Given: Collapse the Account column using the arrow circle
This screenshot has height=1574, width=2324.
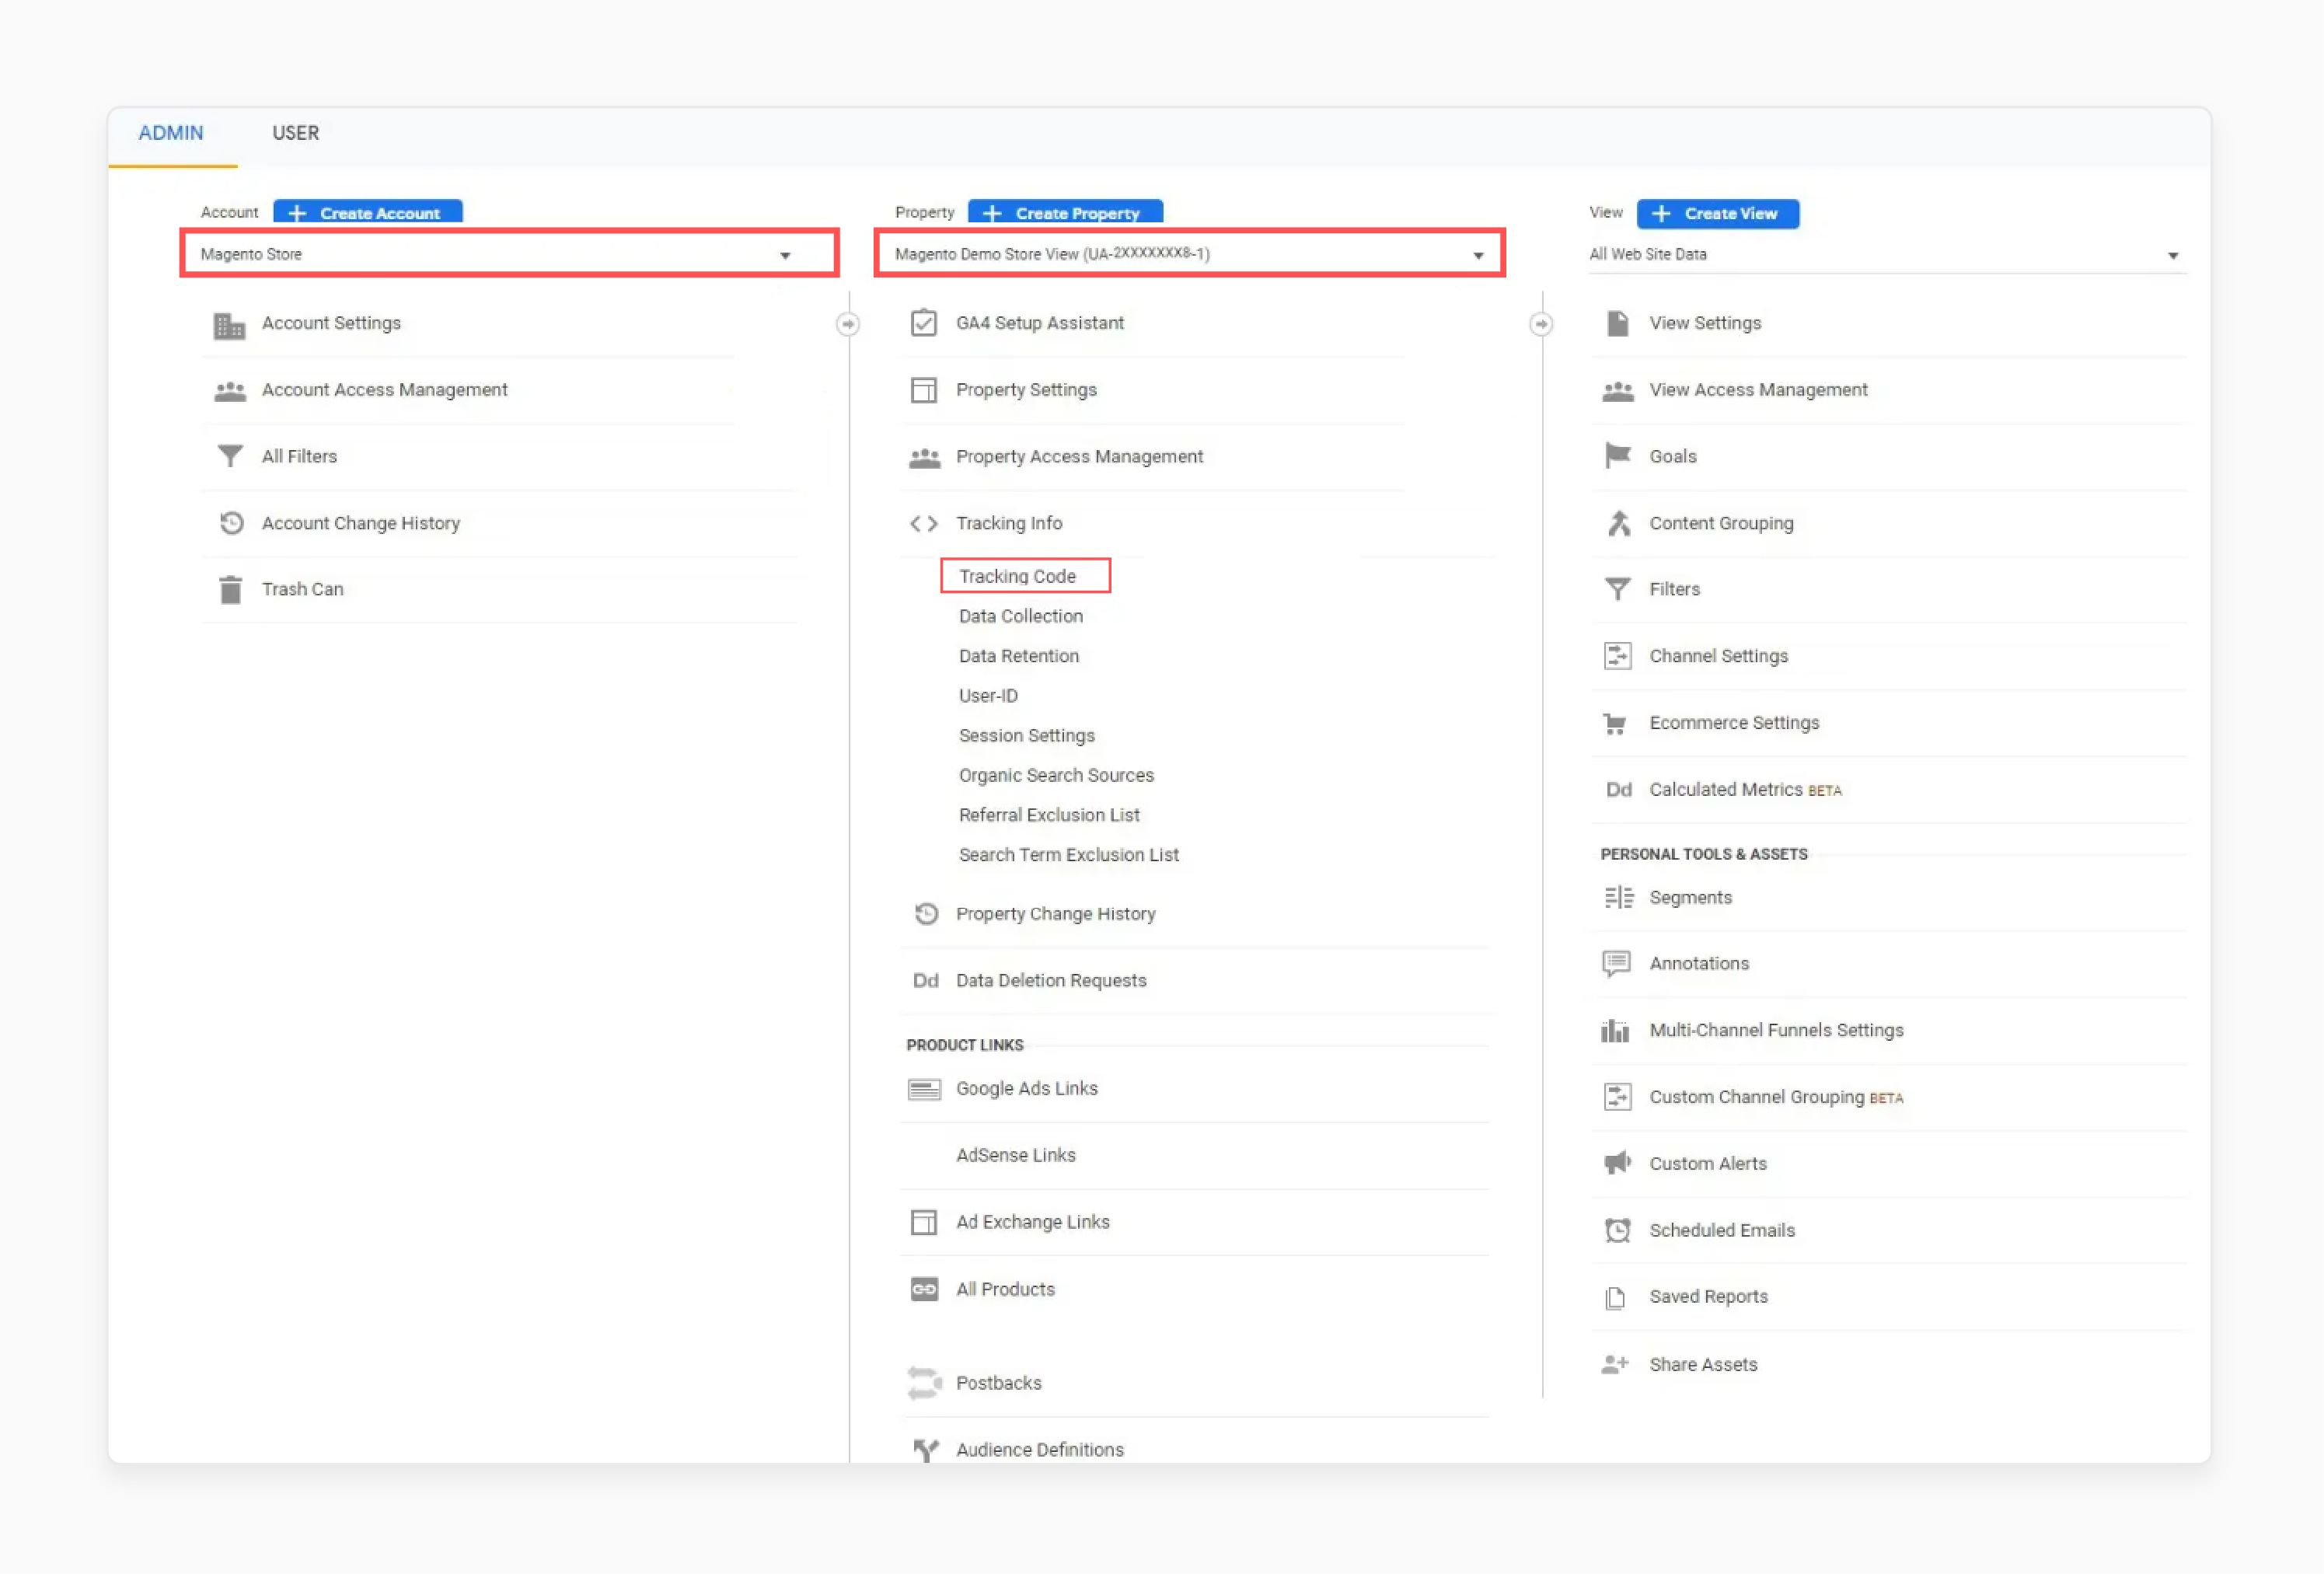Looking at the screenshot, I should tap(848, 324).
